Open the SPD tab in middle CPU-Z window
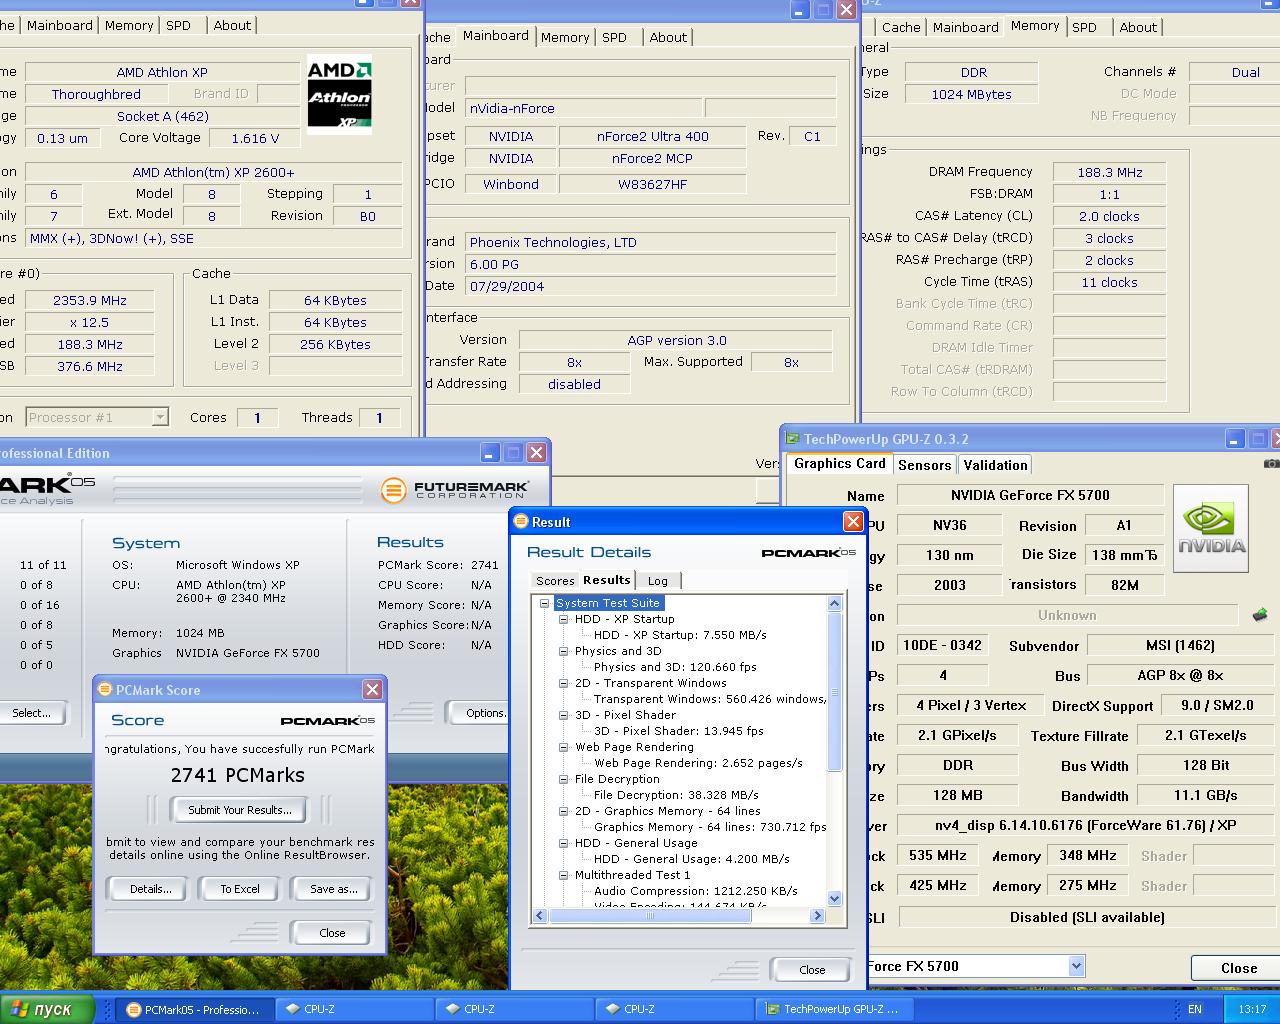The width and height of the screenshot is (1280, 1024). coord(615,37)
